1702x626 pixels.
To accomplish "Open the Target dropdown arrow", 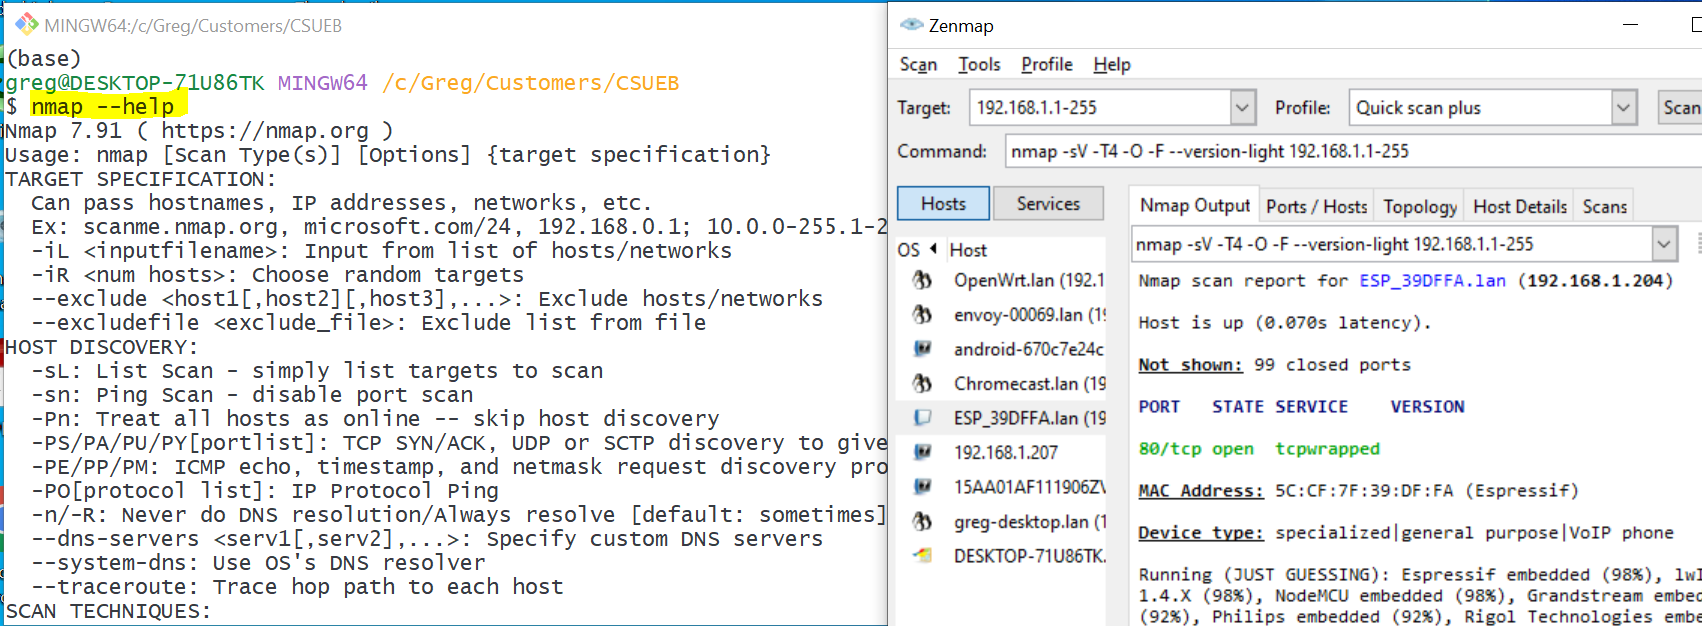I will [x=1242, y=107].
